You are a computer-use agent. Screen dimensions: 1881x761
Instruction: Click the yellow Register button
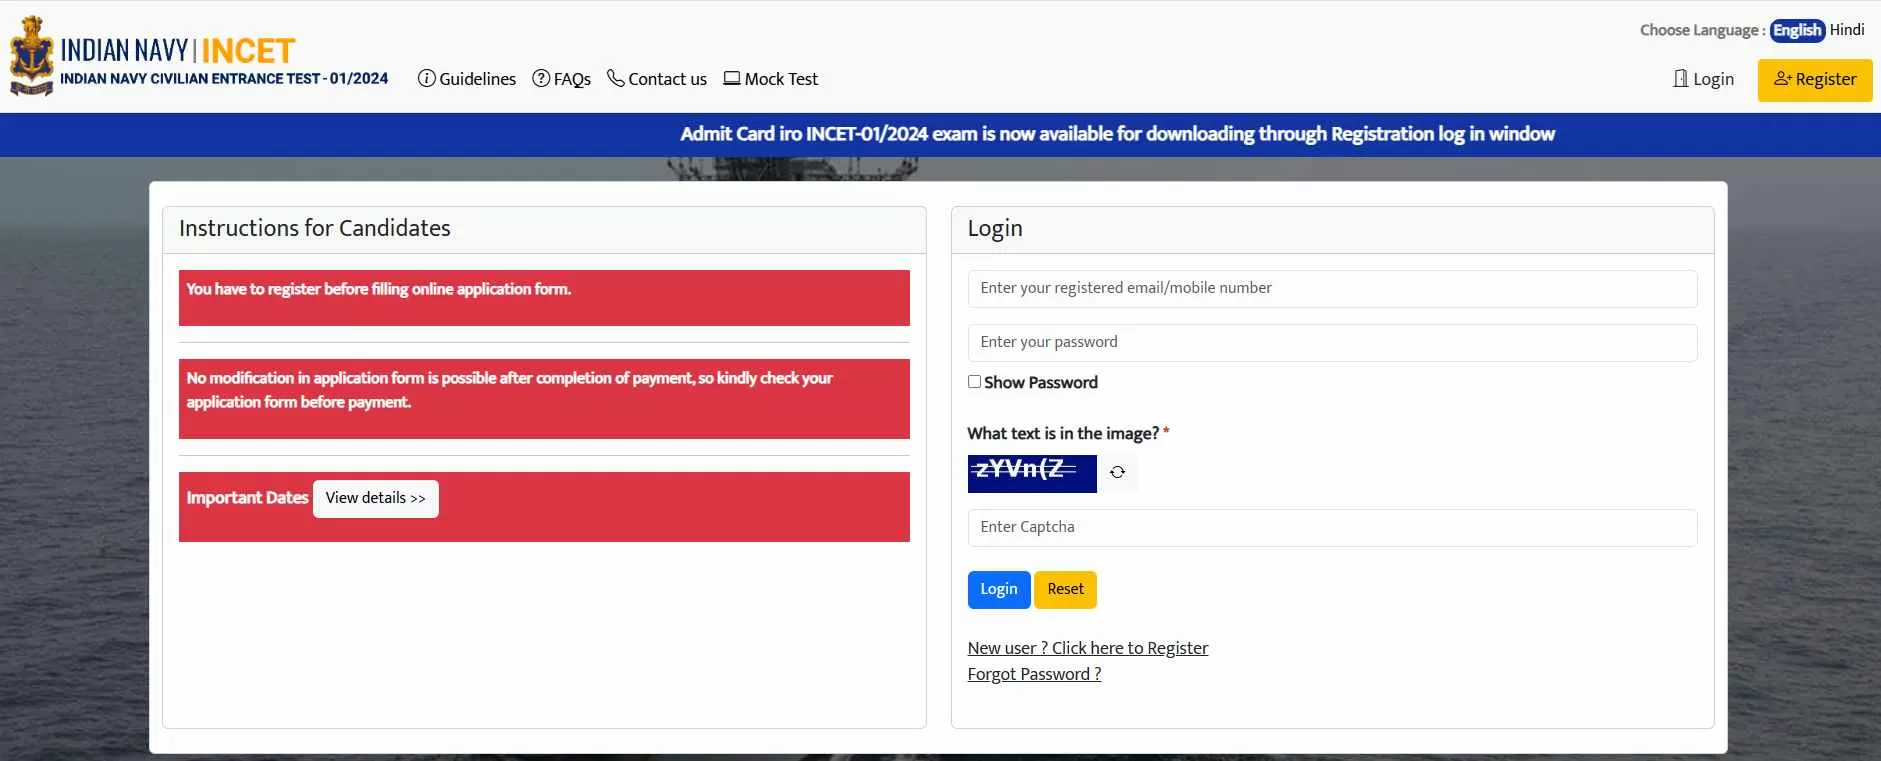(x=1815, y=80)
